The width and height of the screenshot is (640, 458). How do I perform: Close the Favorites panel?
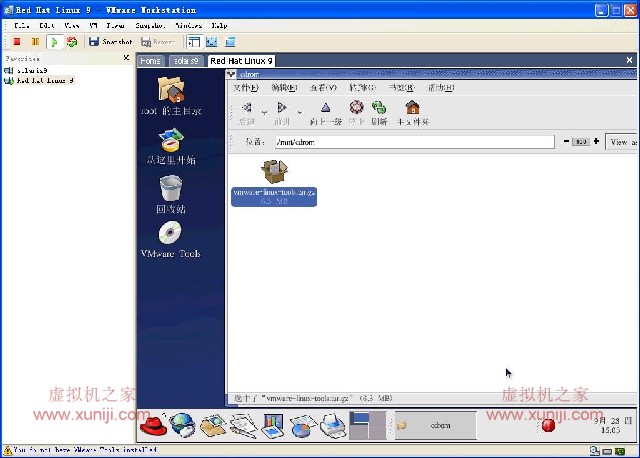(x=126, y=58)
